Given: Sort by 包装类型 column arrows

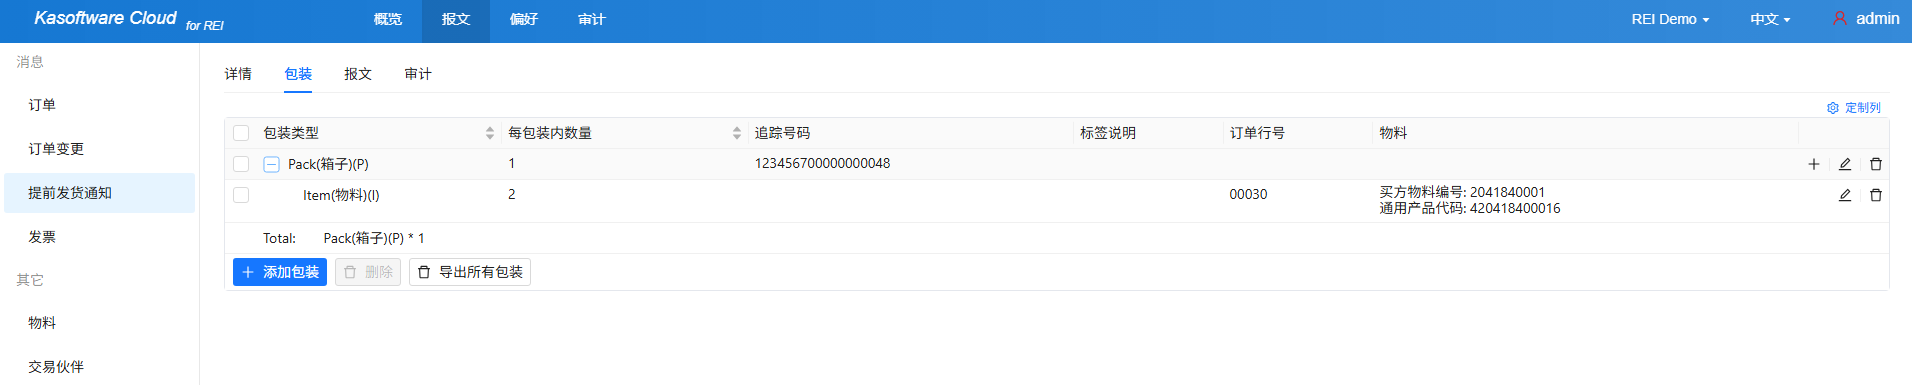Looking at the screenshot, I should (x=489, y=133).
